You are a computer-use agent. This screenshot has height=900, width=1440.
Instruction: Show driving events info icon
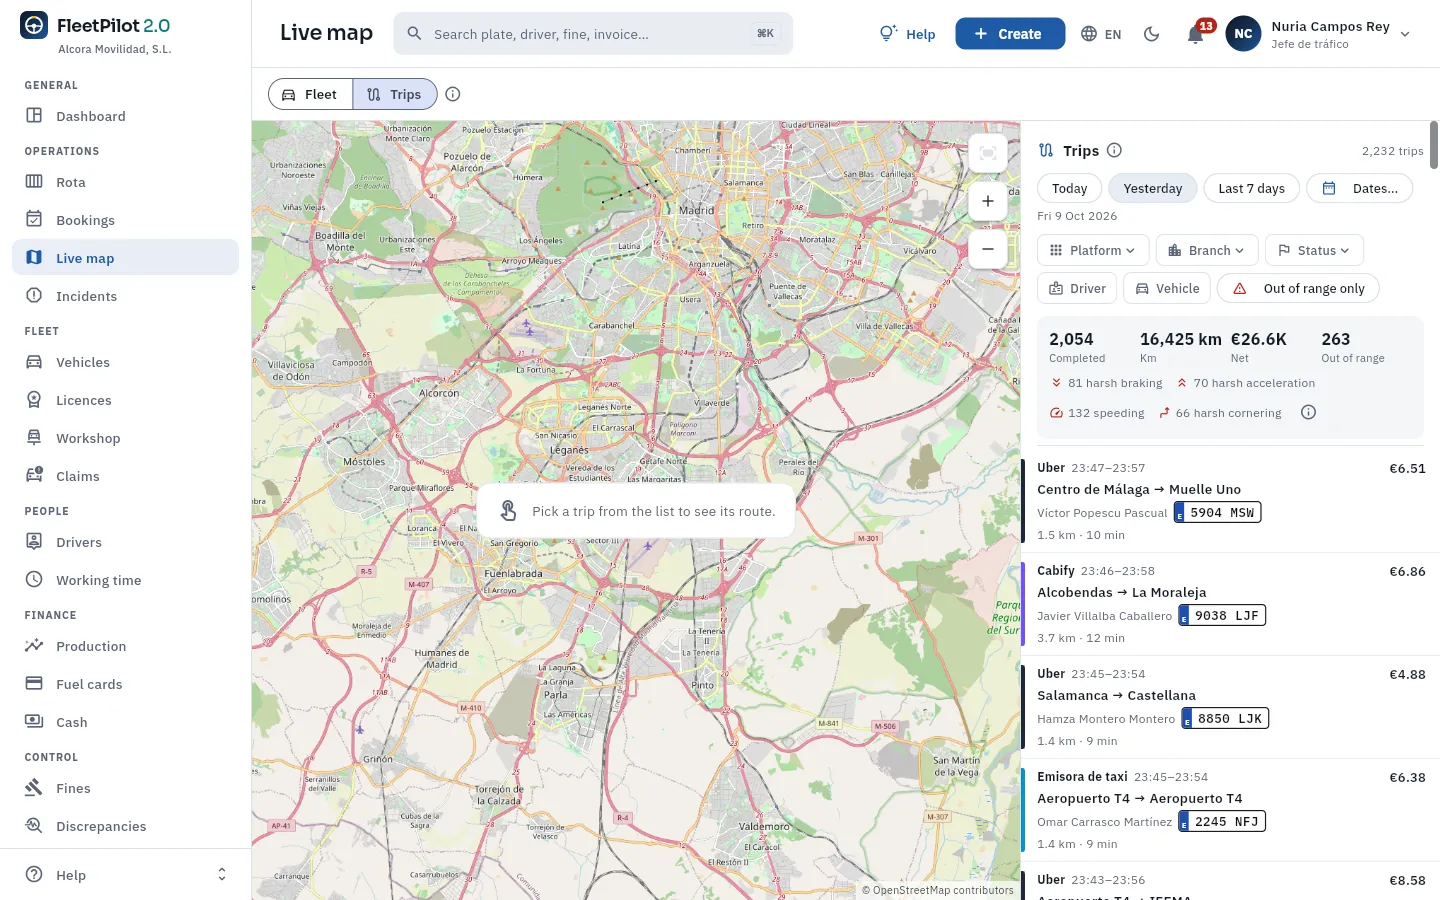(x=1308, y=412)
